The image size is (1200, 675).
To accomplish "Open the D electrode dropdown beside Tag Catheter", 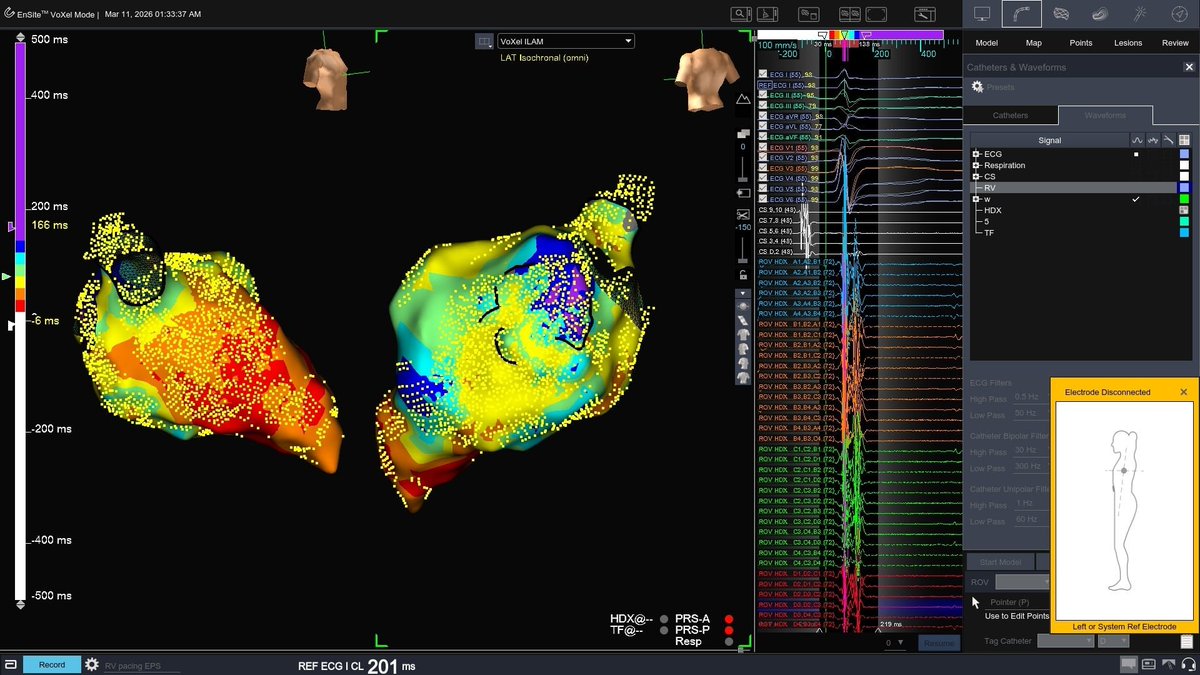I will click(1113, 641).
